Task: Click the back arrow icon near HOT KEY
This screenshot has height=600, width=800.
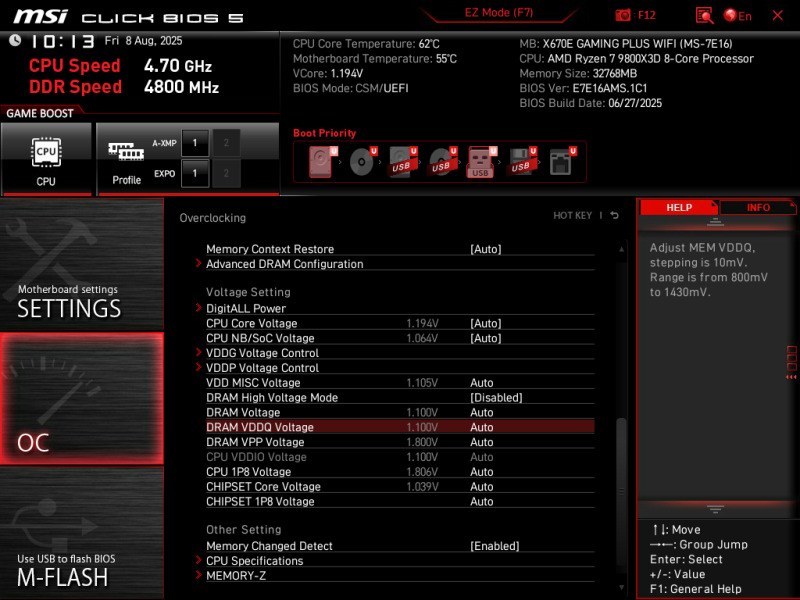Action: [x=614, y=215]
